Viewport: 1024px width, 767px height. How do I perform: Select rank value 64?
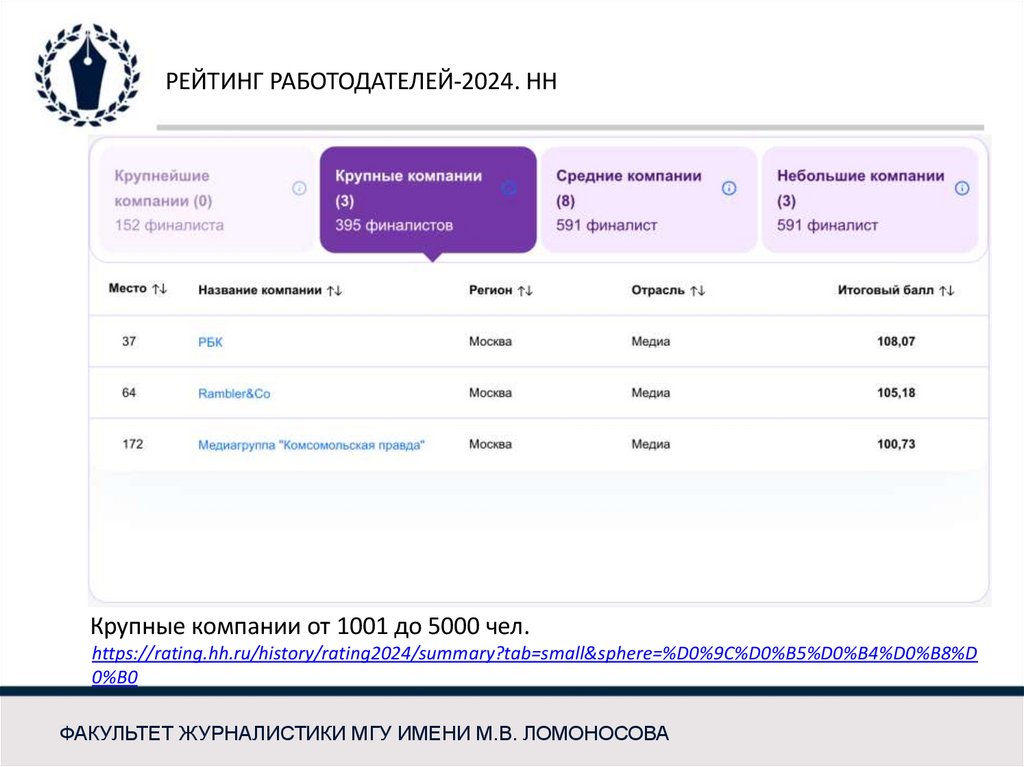129,393
